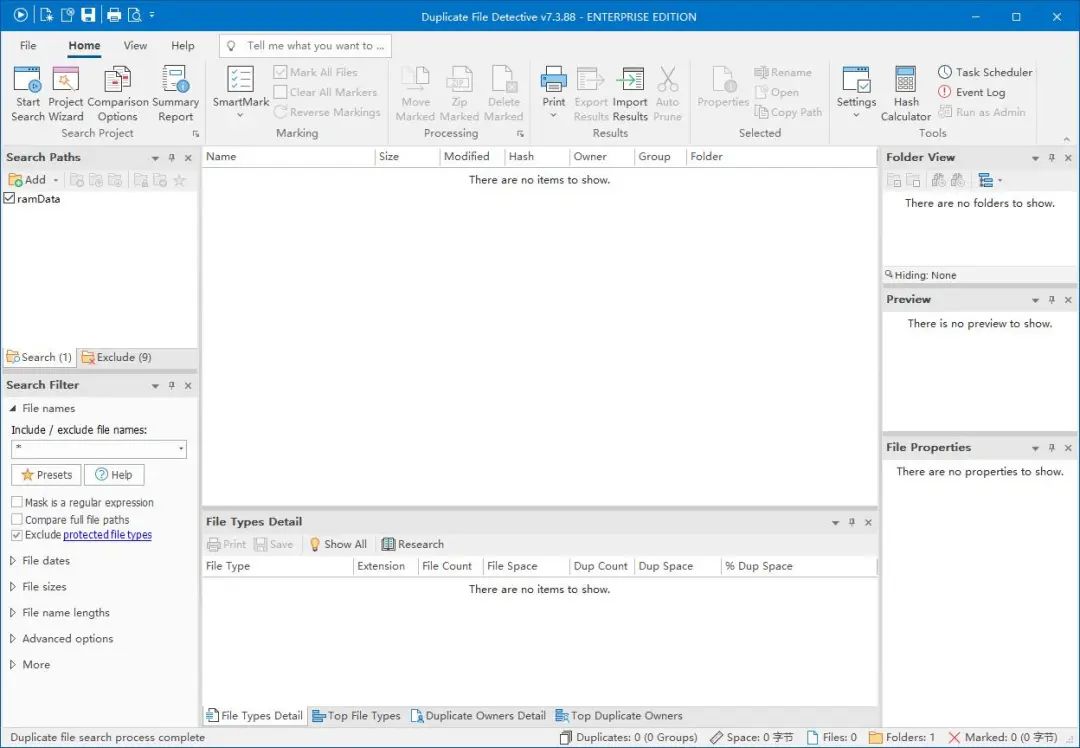Screen dimensions: 1080x748
Task: Open the Project Wizard
Action: 65,94
